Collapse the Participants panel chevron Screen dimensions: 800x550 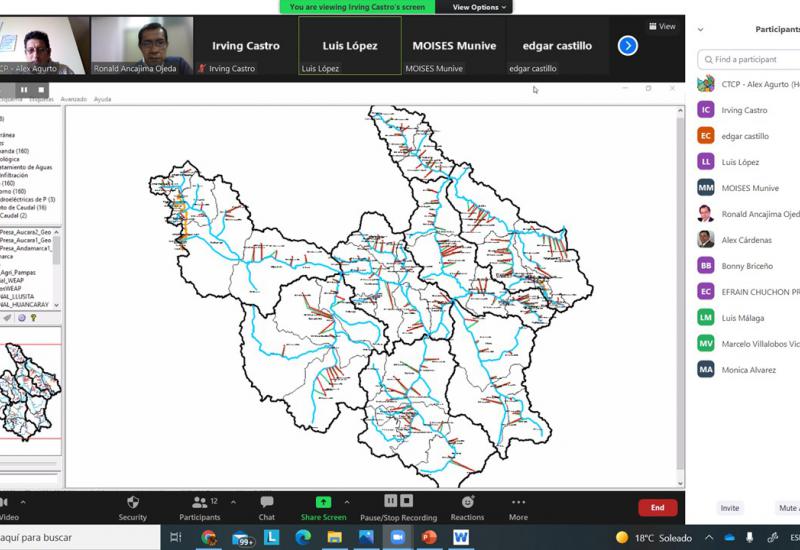(700, 29)
